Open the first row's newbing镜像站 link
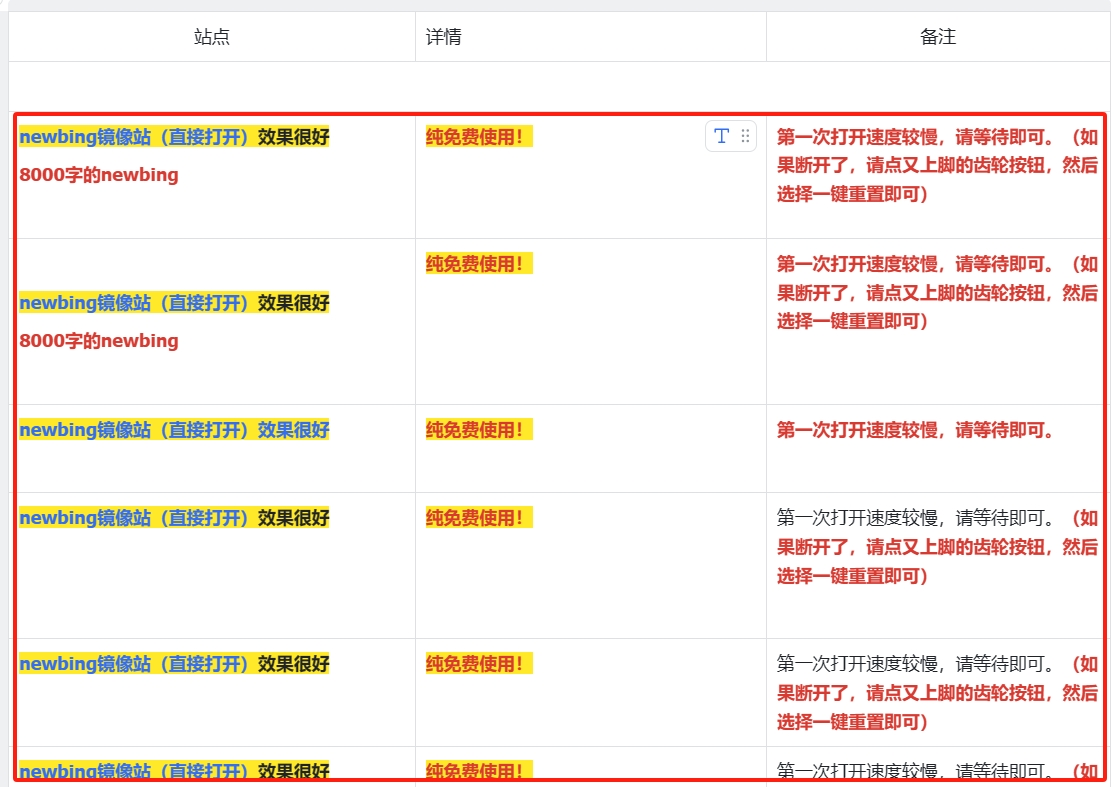Image resolution: width=1115 pixels, height=787 pixels. (x=134, y=137)
